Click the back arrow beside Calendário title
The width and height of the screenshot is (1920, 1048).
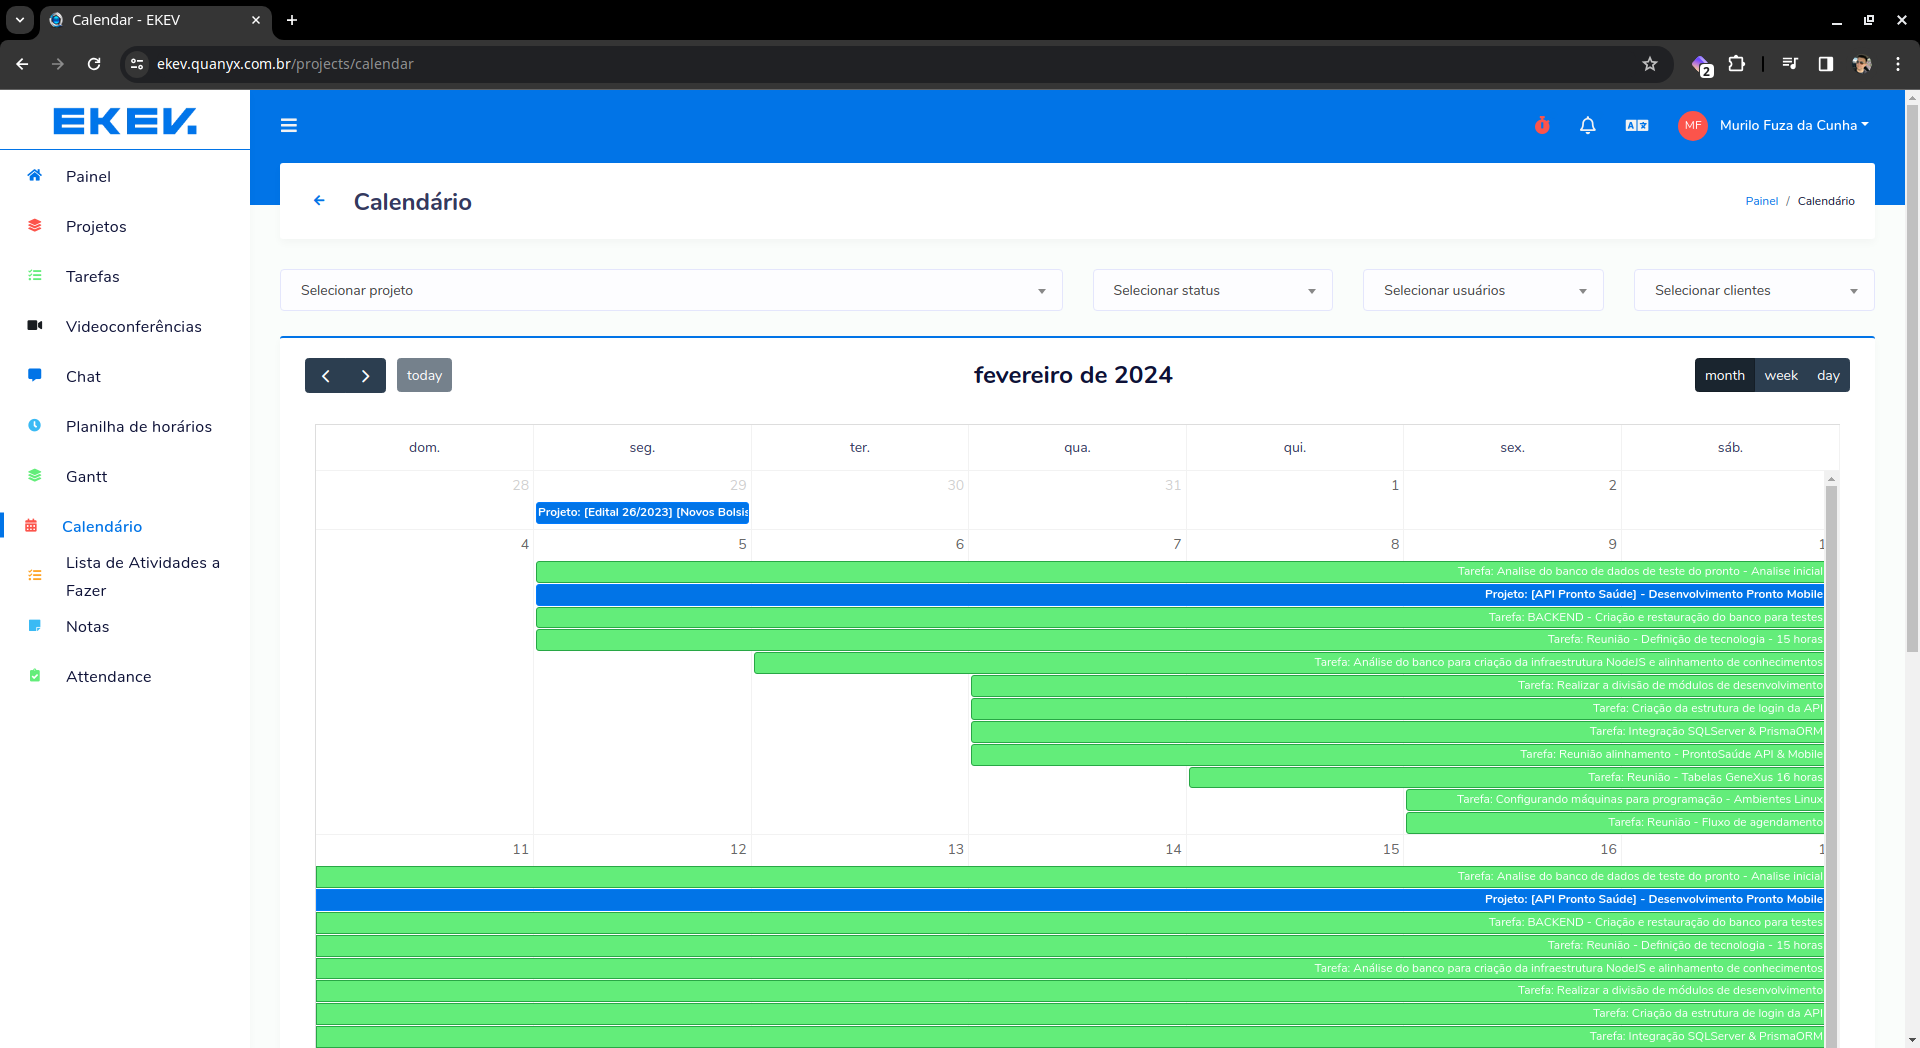(319, 201)
